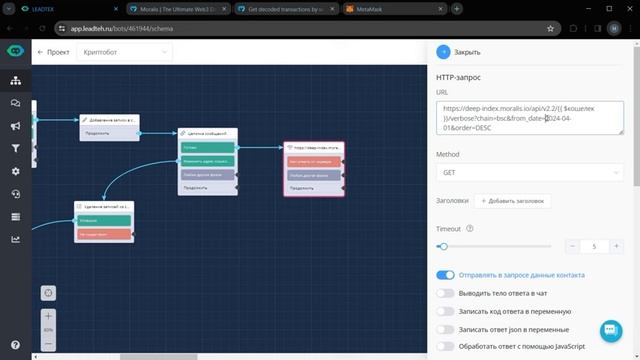Enable Записать код ответа в переменную
The width and height of the screenshot is (640, 360).
[x=445, y=311]
